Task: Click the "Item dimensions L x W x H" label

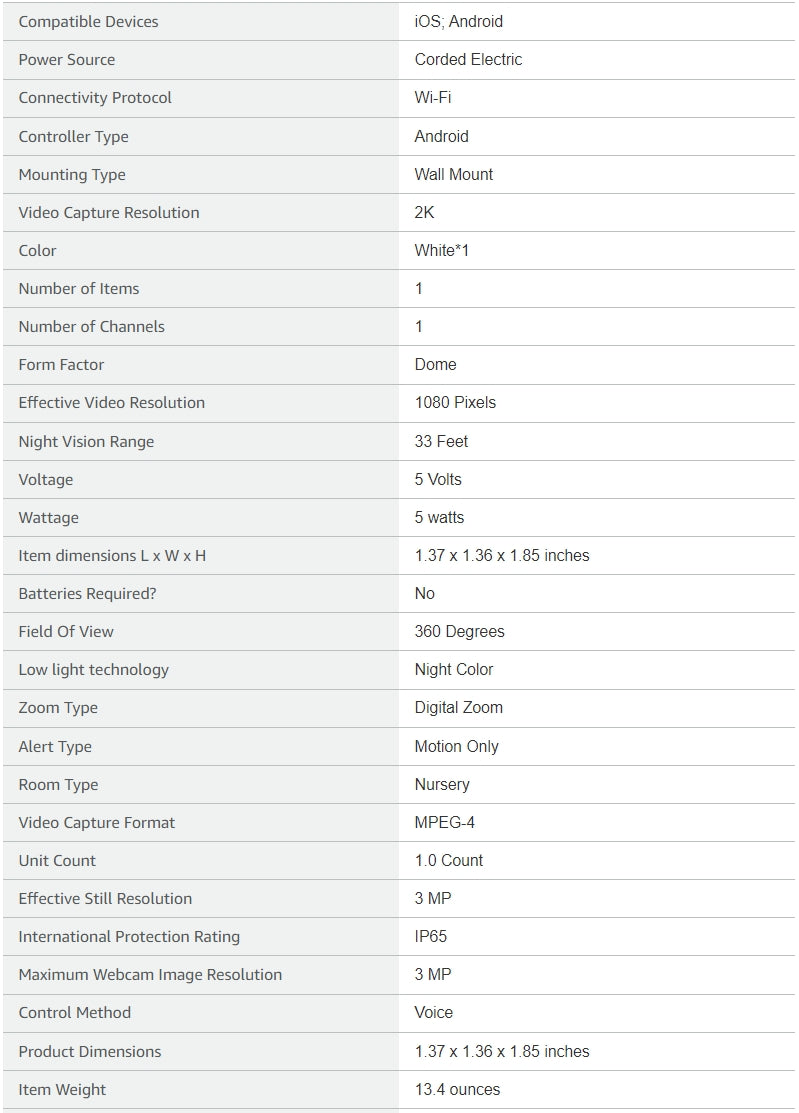Action: coord(112,555)
